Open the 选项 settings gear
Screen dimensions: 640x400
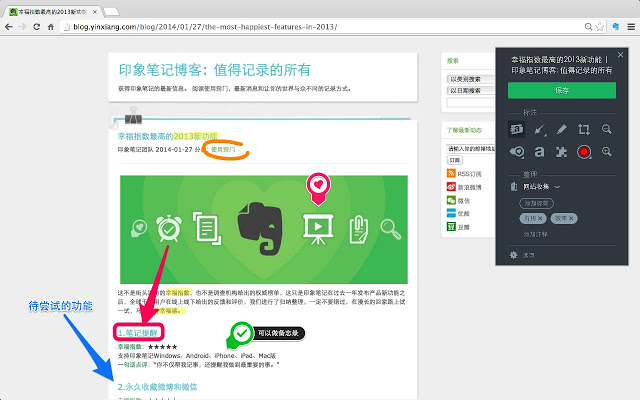coord(515,256)
